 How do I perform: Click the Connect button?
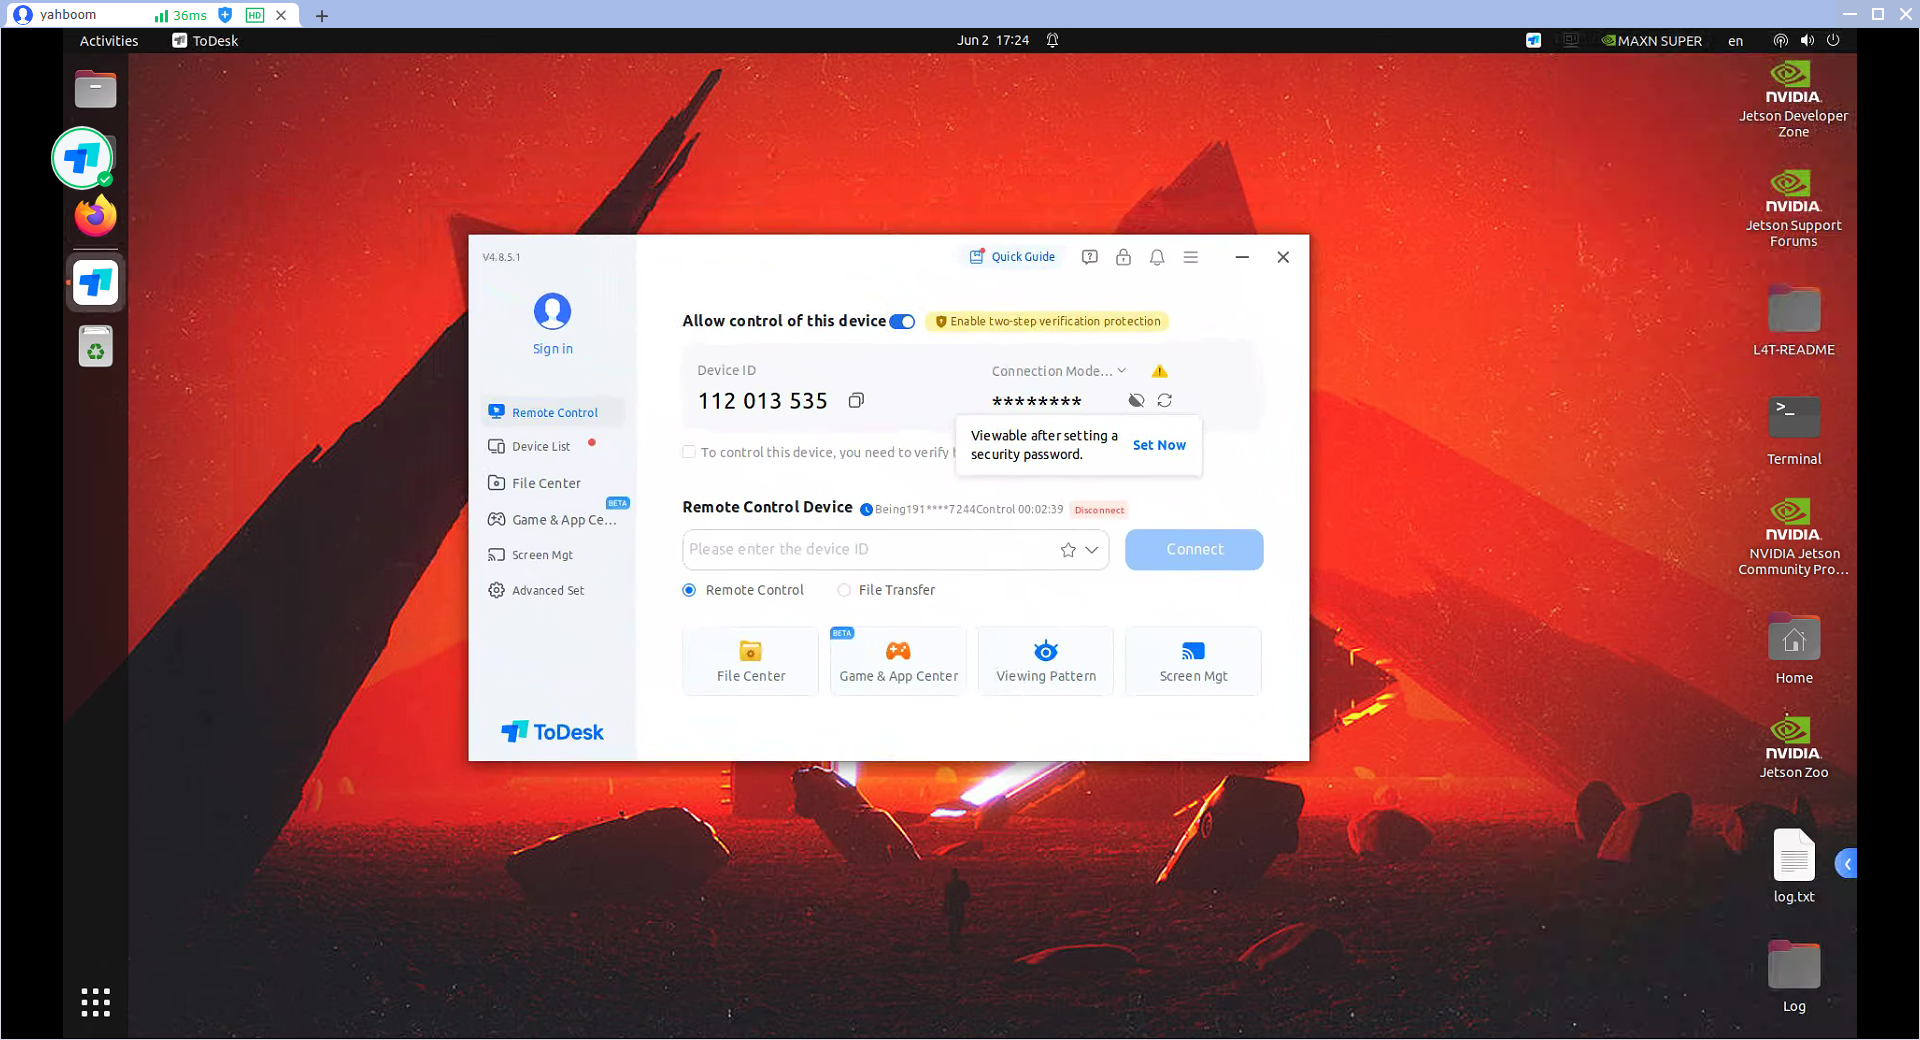(1194, 550)
